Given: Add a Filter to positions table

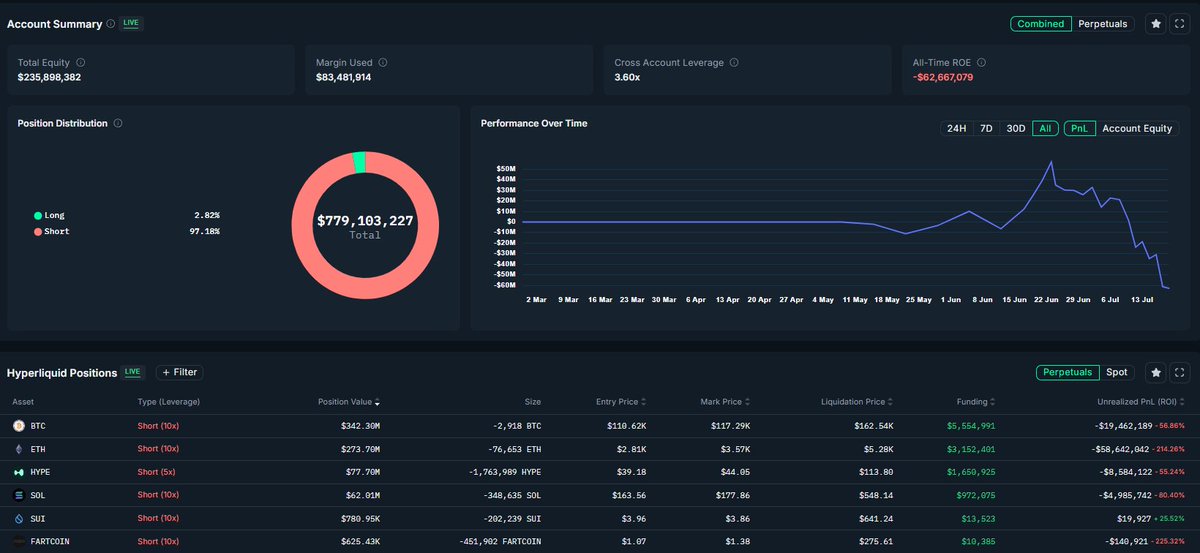Looking at the screenshot, I should (x=179, y=372).
